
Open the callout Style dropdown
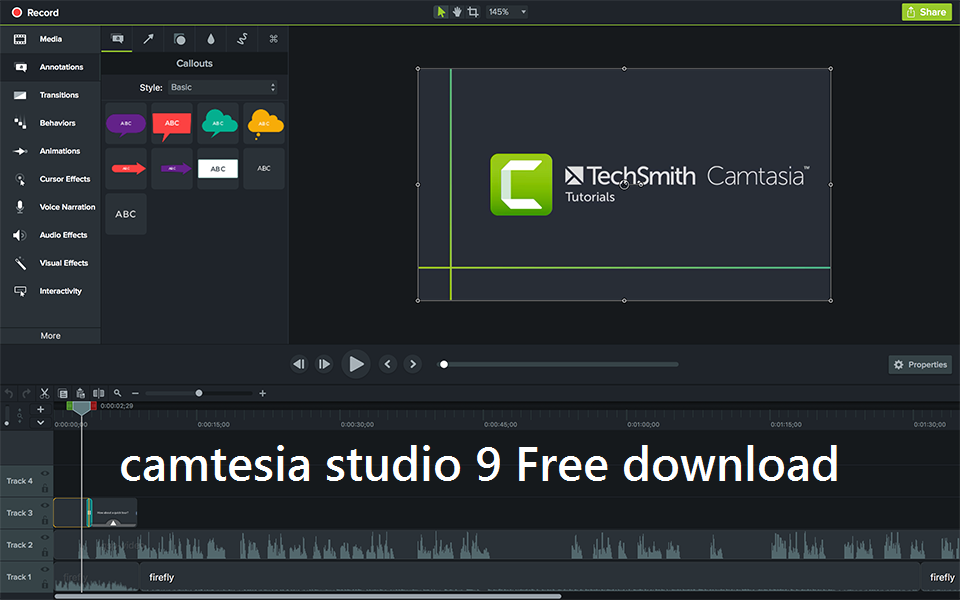pos(222,88)
